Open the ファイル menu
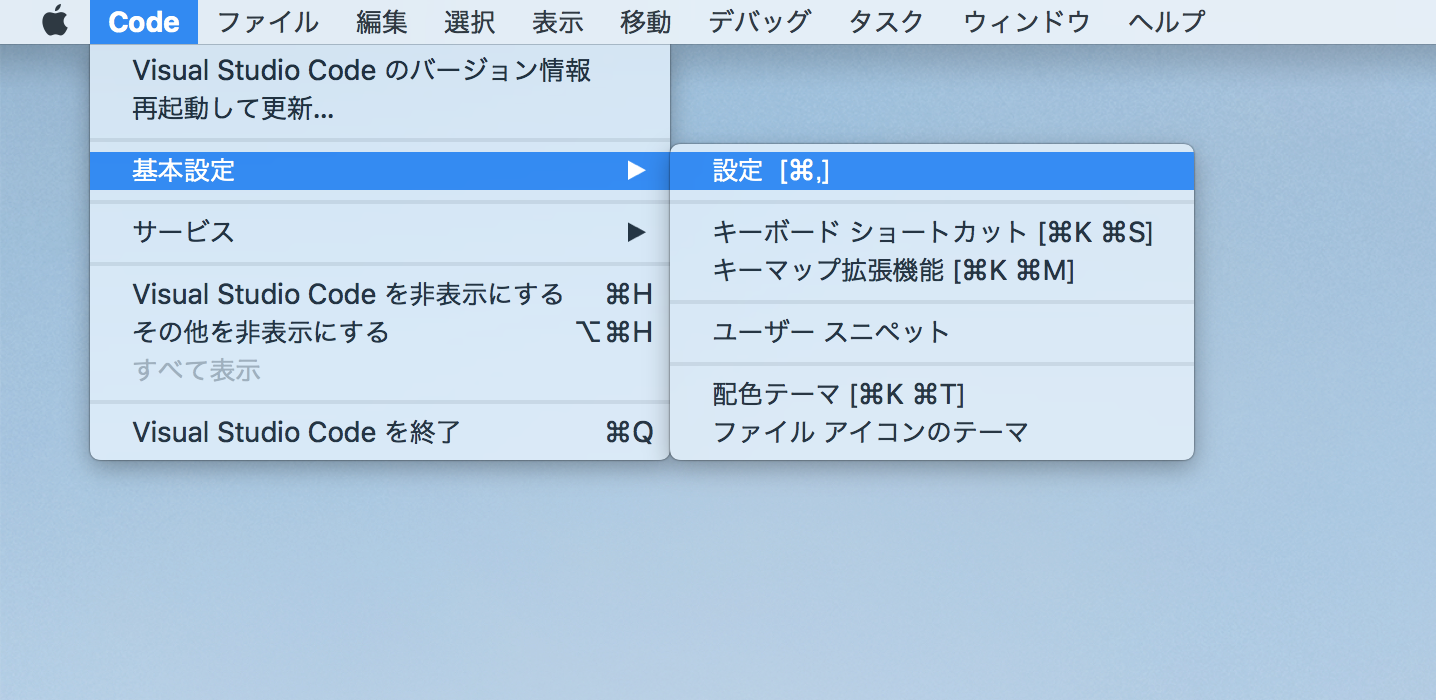This screenshot has width=1436, height=700. (266, 21)
